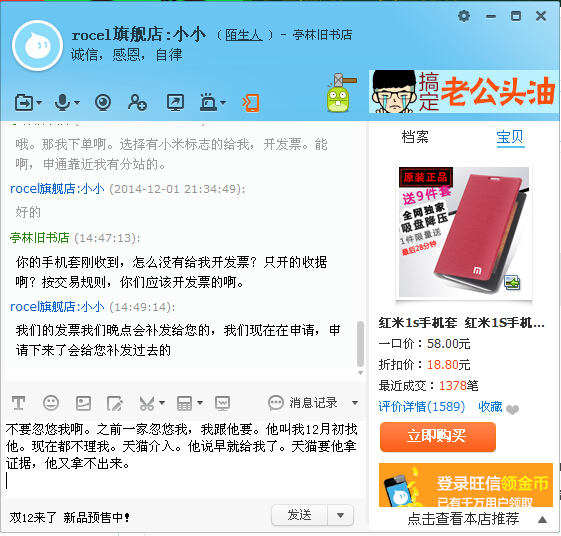Click the remote desktop assistance icon

pyautogui.click(x=176, y=103)
